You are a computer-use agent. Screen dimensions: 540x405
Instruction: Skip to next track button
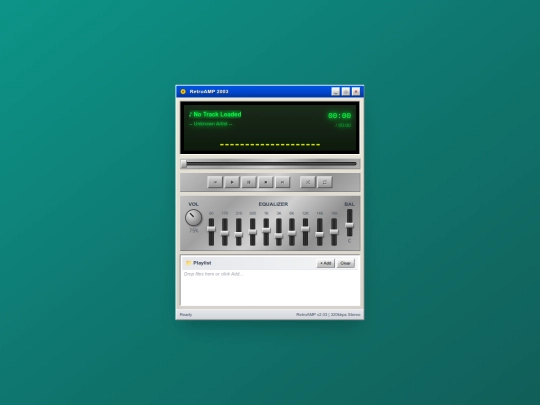tap(282, 182)
